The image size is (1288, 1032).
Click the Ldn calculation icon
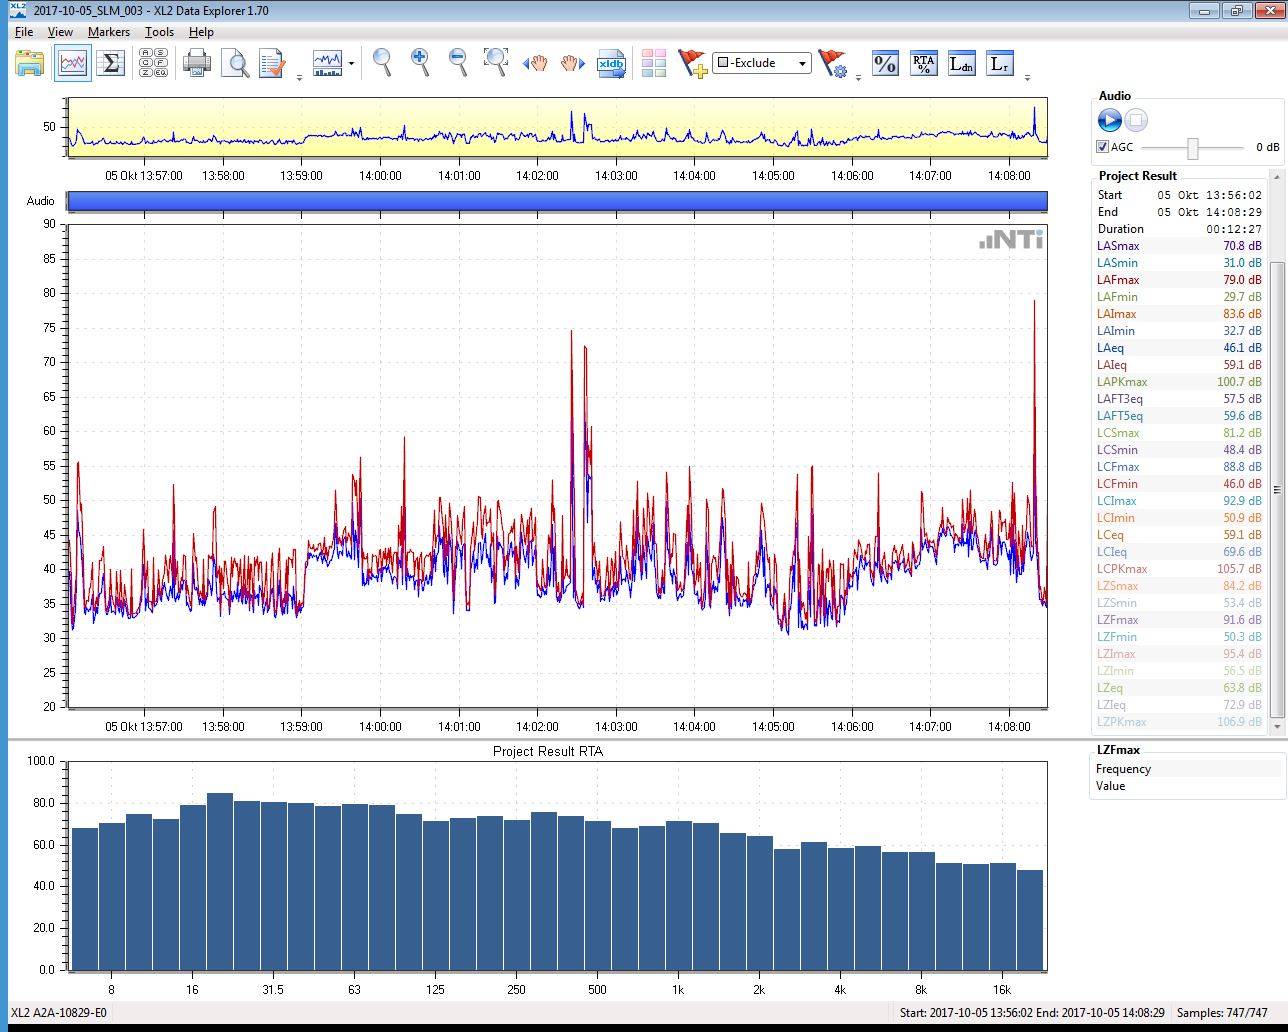pyautogui.click(x=961, y=64)
